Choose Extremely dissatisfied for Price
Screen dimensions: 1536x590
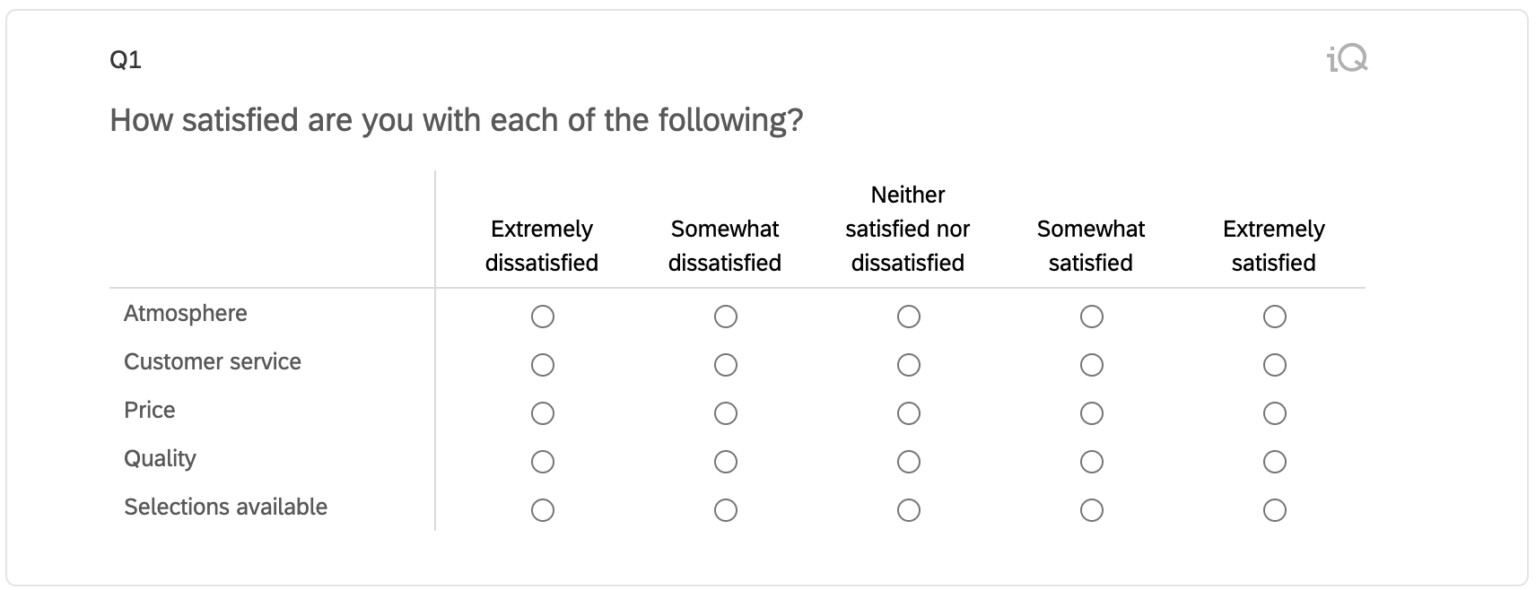(x=542, y=413)
